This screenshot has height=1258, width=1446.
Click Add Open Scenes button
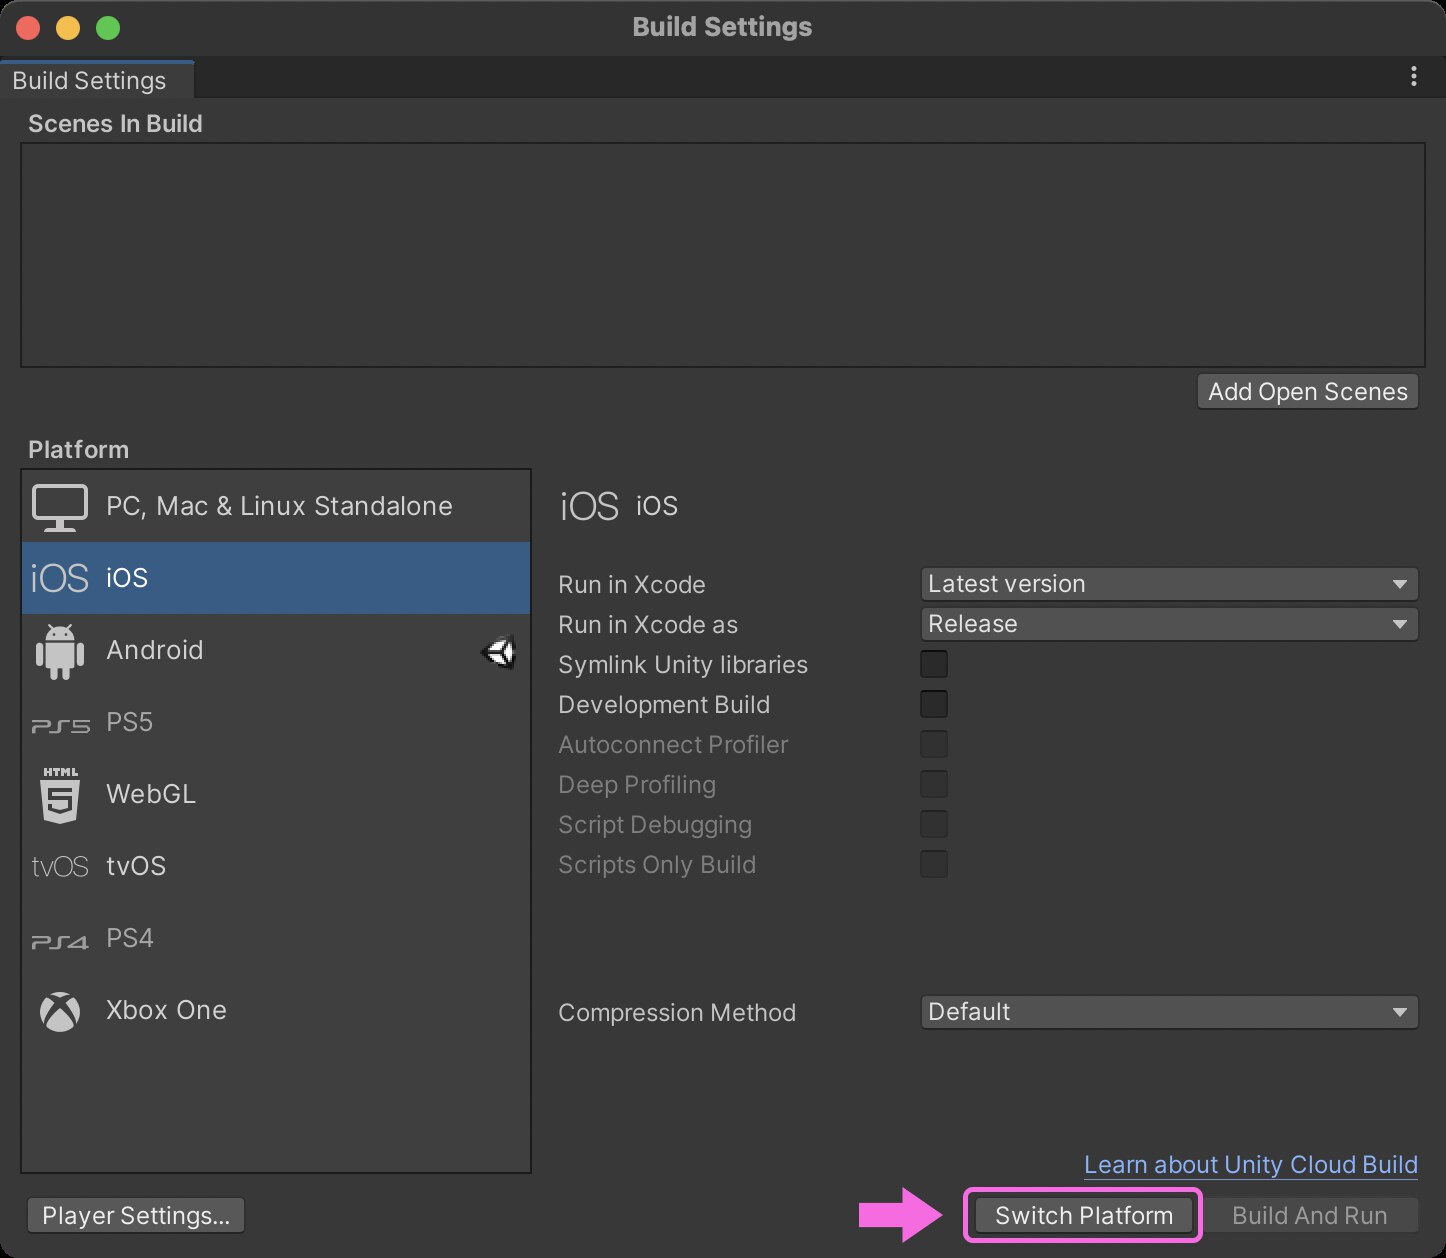(x=1307, y=392)
